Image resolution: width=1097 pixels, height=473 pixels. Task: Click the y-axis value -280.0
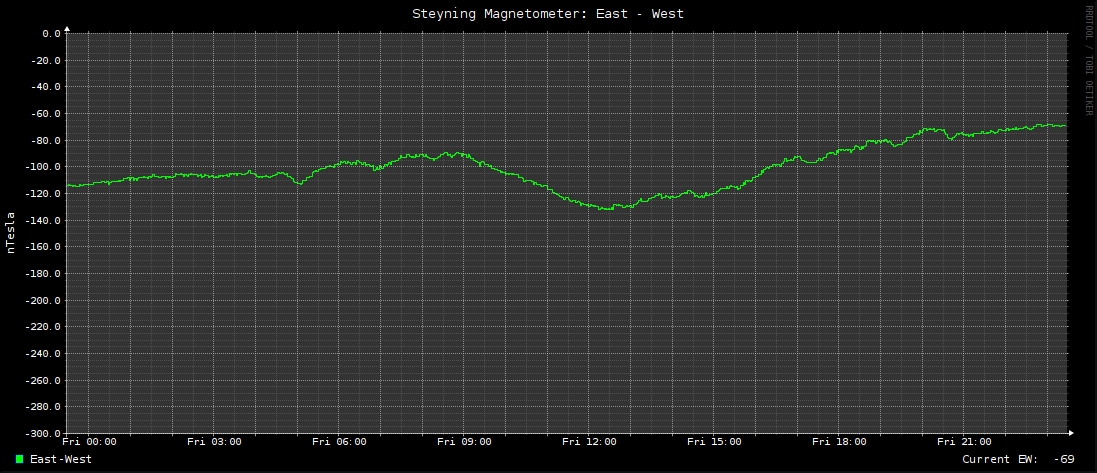pyautogui.click(x=42, y=407)
